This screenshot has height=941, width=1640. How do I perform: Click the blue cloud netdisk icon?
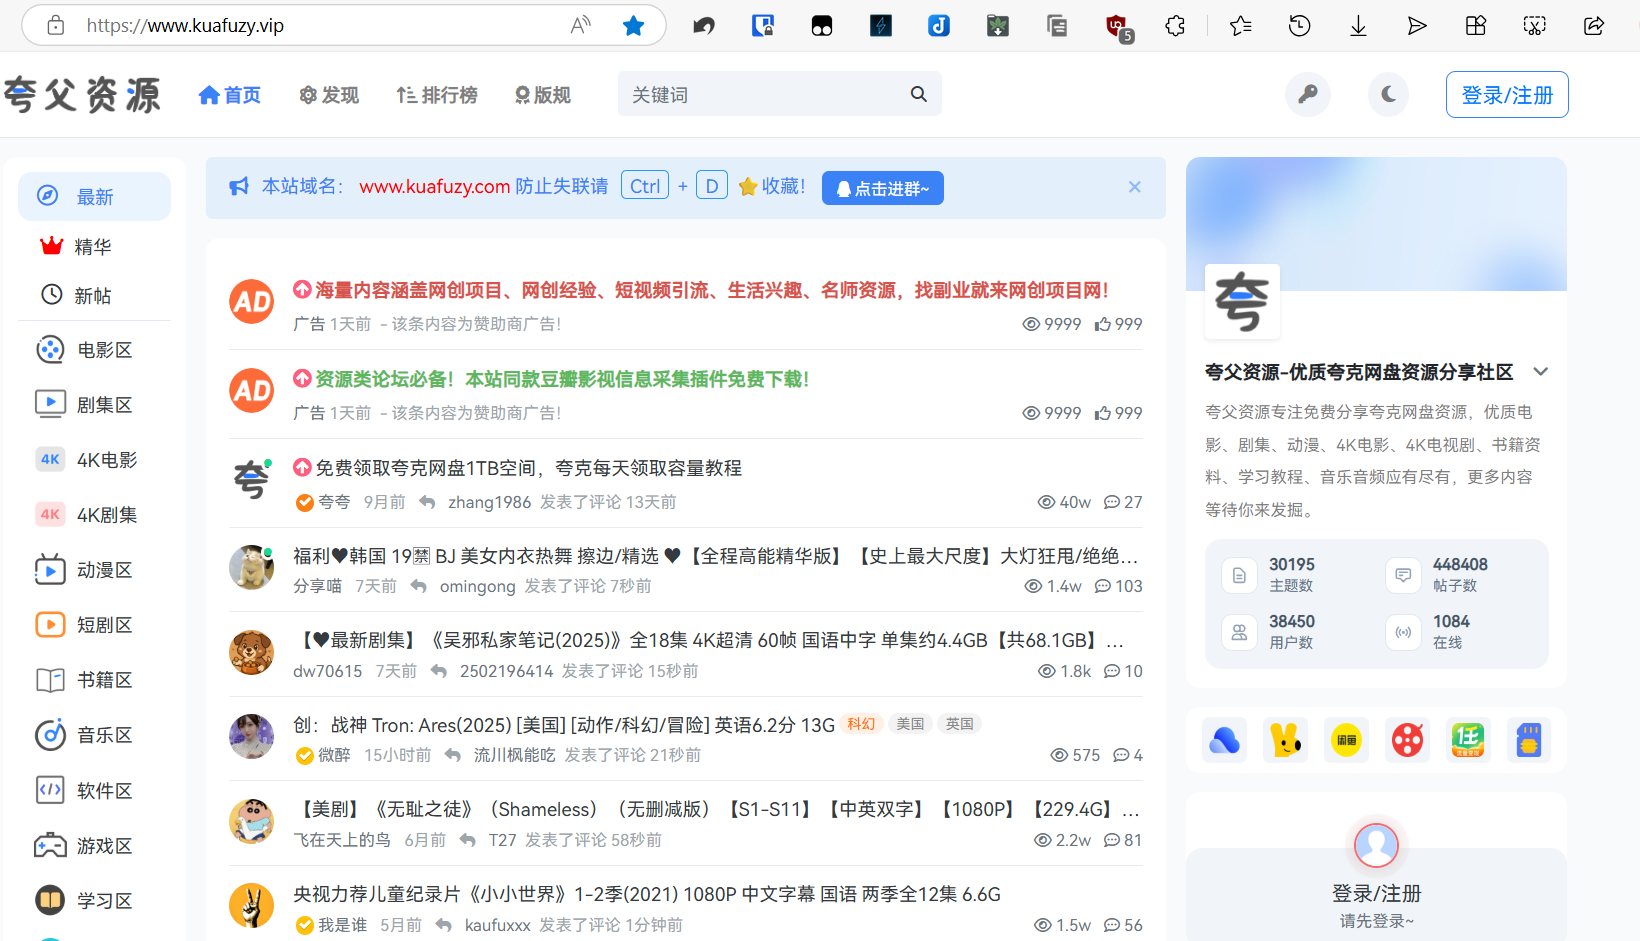1225,740
